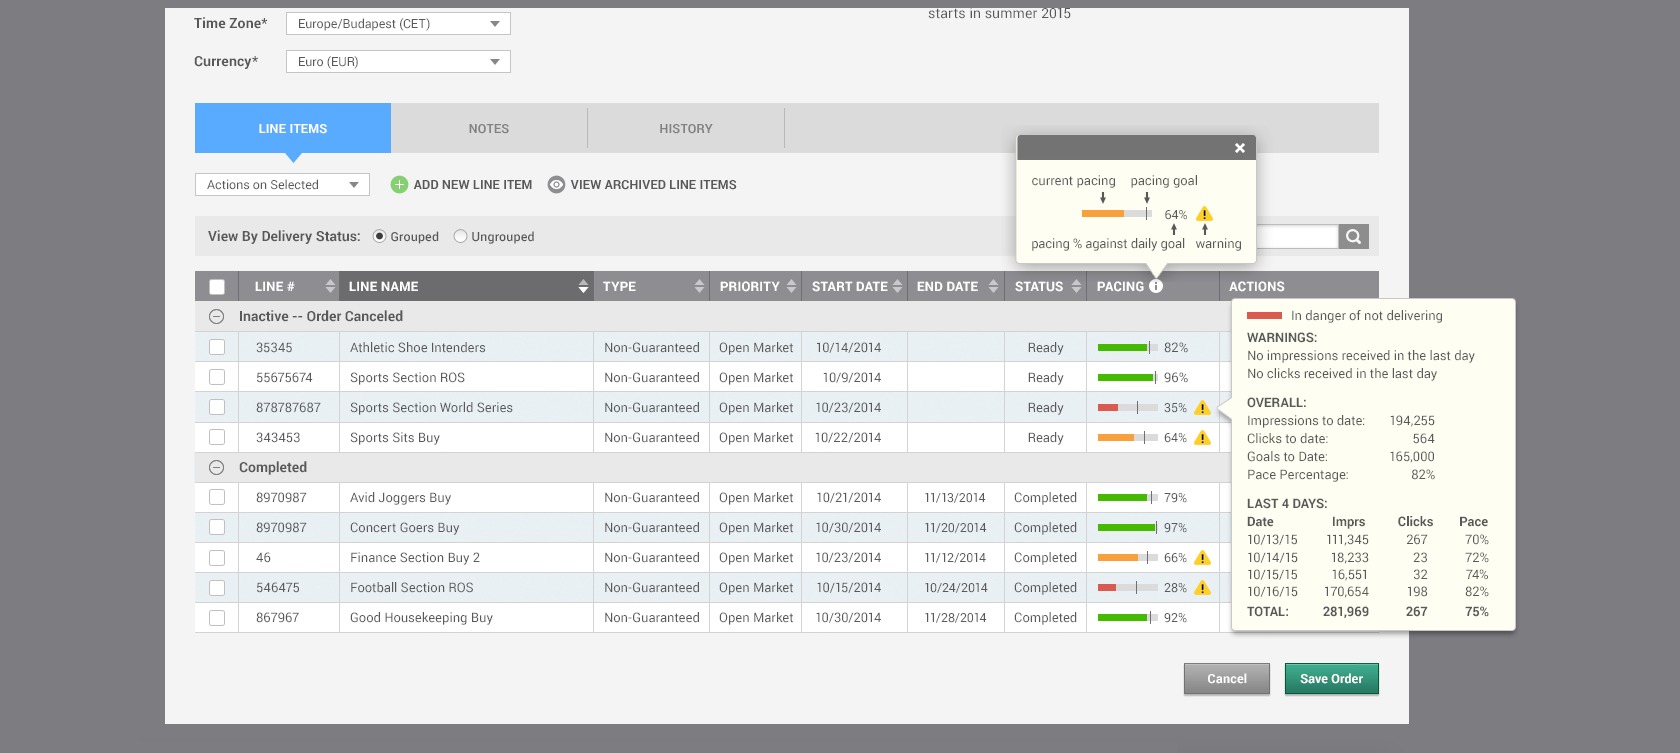Click the pacing bar for Concert Goers Buy
The image size is (1680, 753).
(1127, 528)
